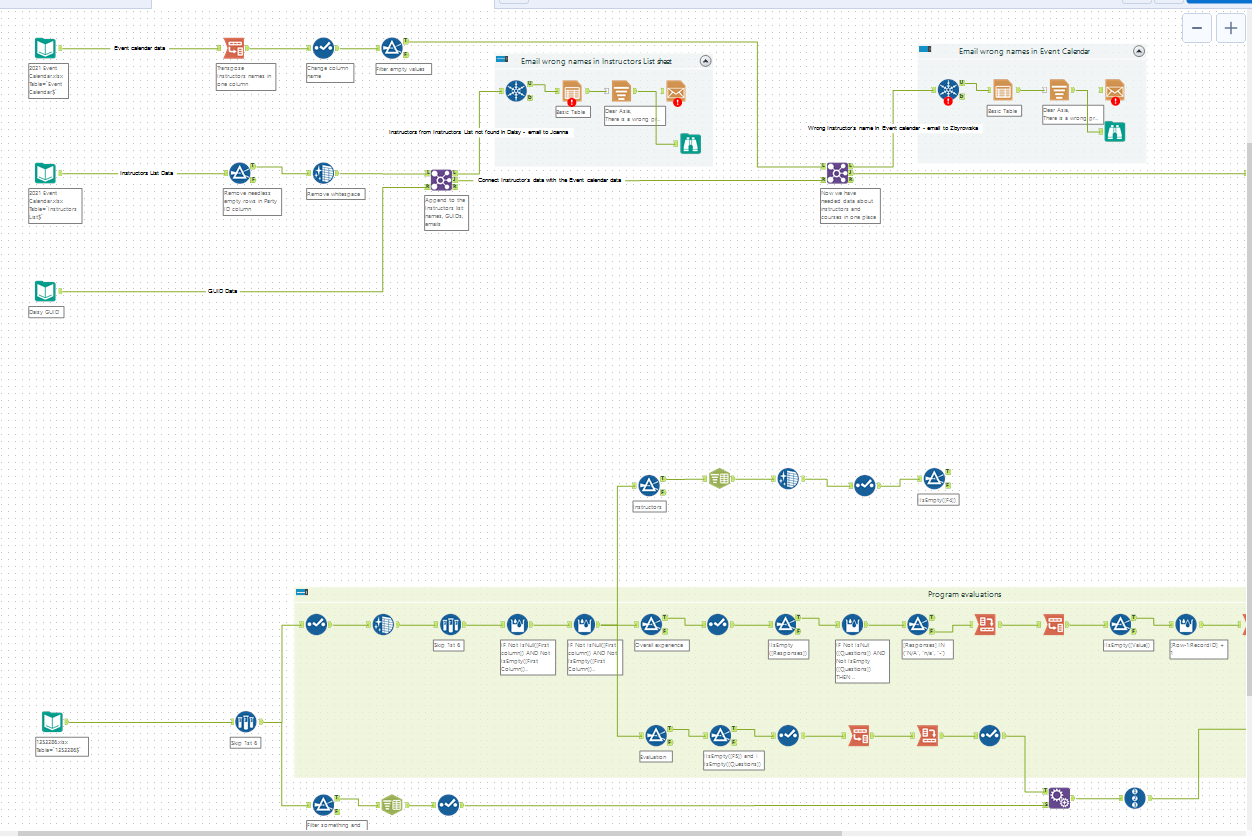The height and width of the screenshot is (836, 1252).
Task: Click the purple Run Command gear tool near the bottom
Action: [1060, 797]
